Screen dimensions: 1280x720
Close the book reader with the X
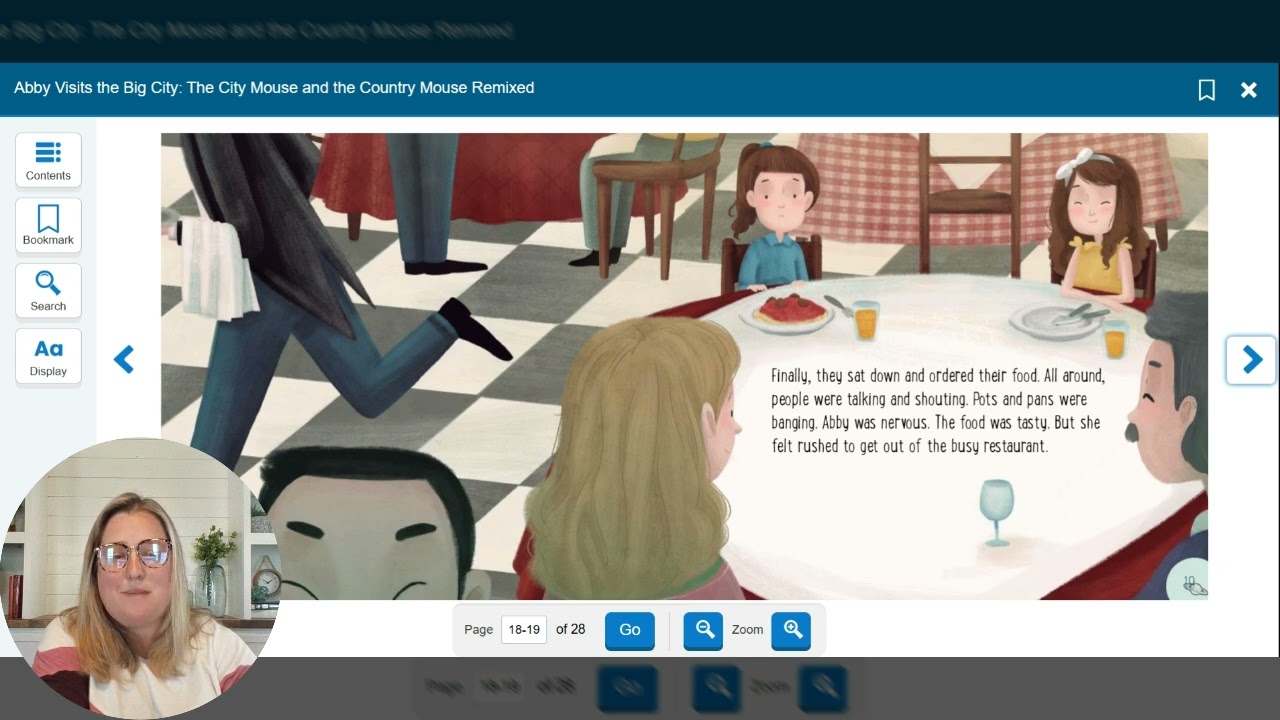click(1249, 90)
